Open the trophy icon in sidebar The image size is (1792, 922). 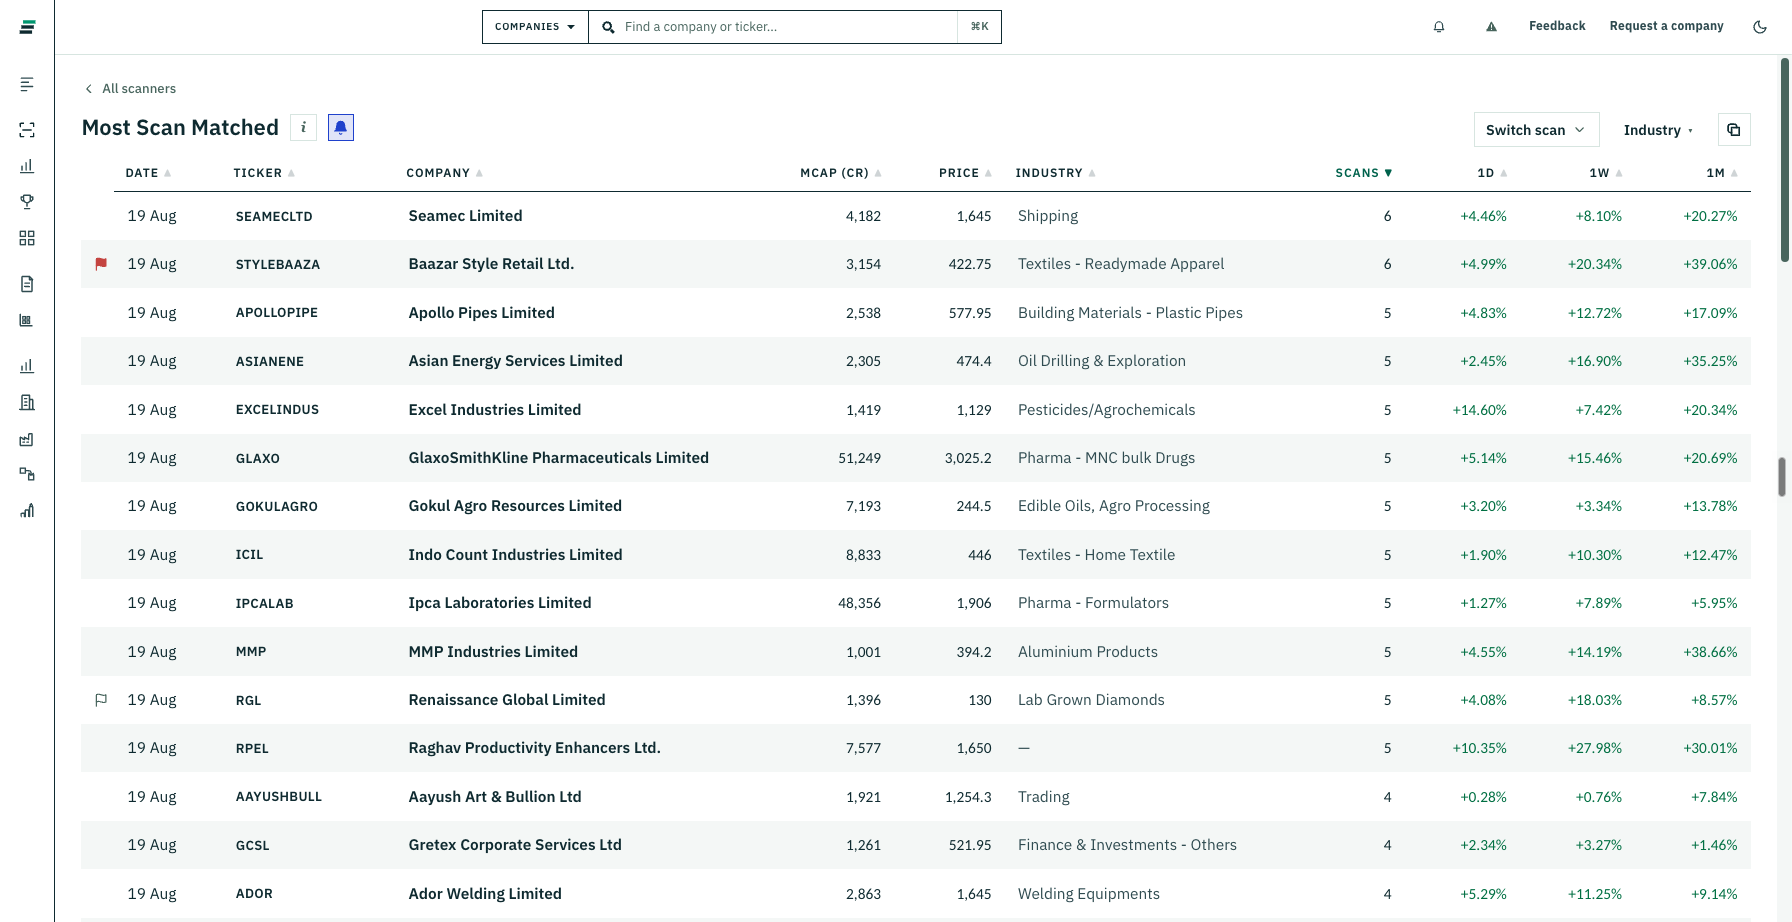(27, 202)
